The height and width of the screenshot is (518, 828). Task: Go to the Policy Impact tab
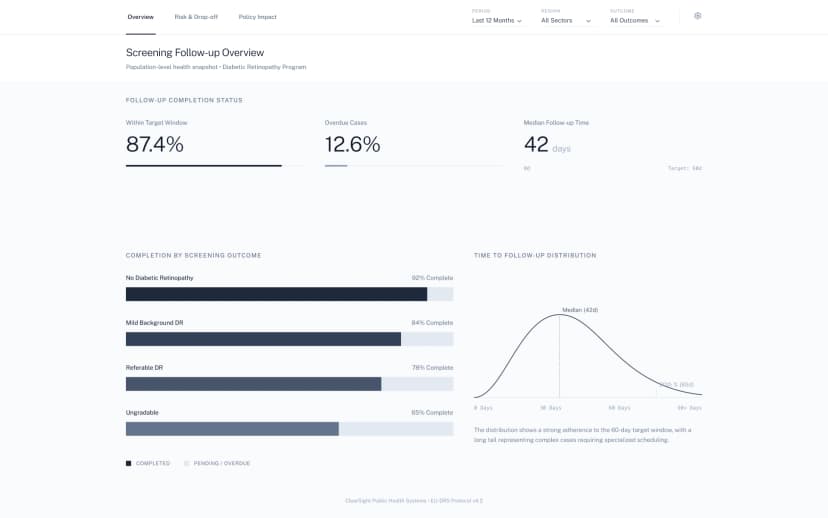[257, 17]
